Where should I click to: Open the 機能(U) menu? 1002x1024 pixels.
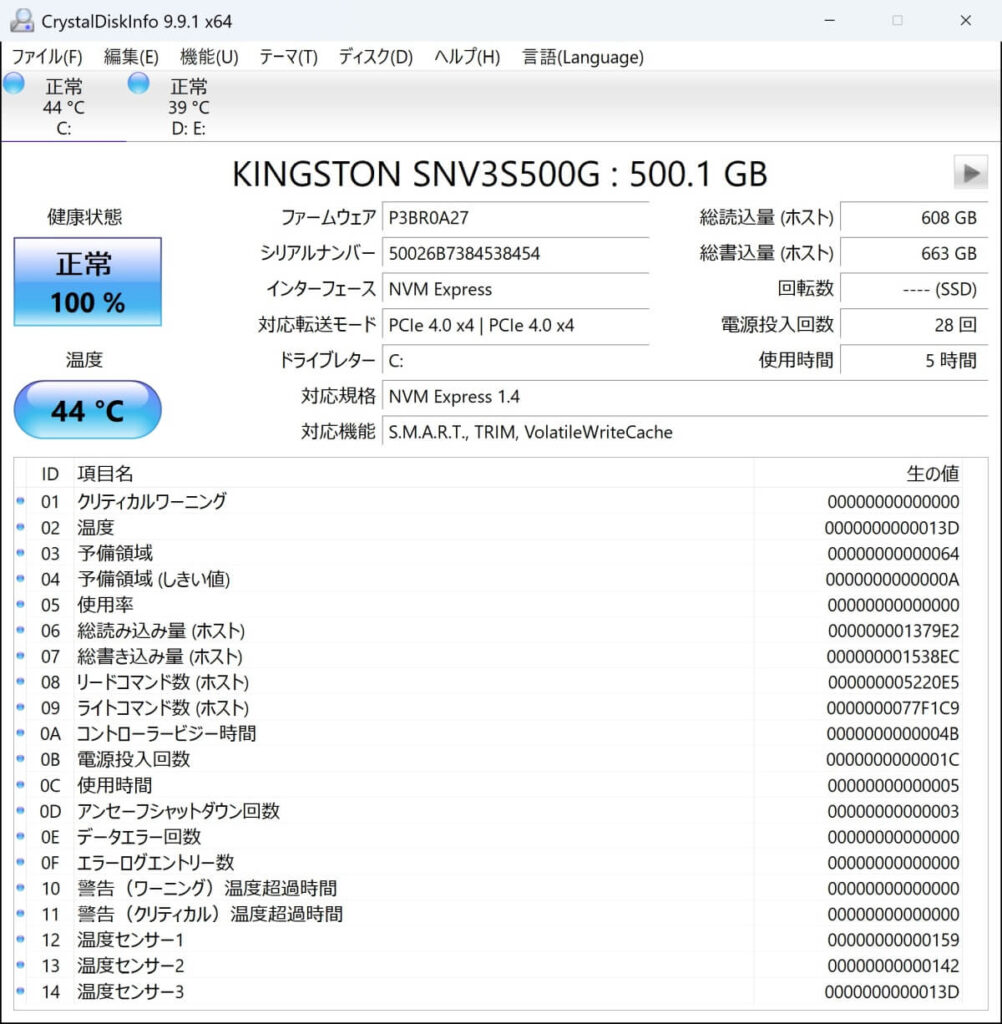(x=209, y=57)
